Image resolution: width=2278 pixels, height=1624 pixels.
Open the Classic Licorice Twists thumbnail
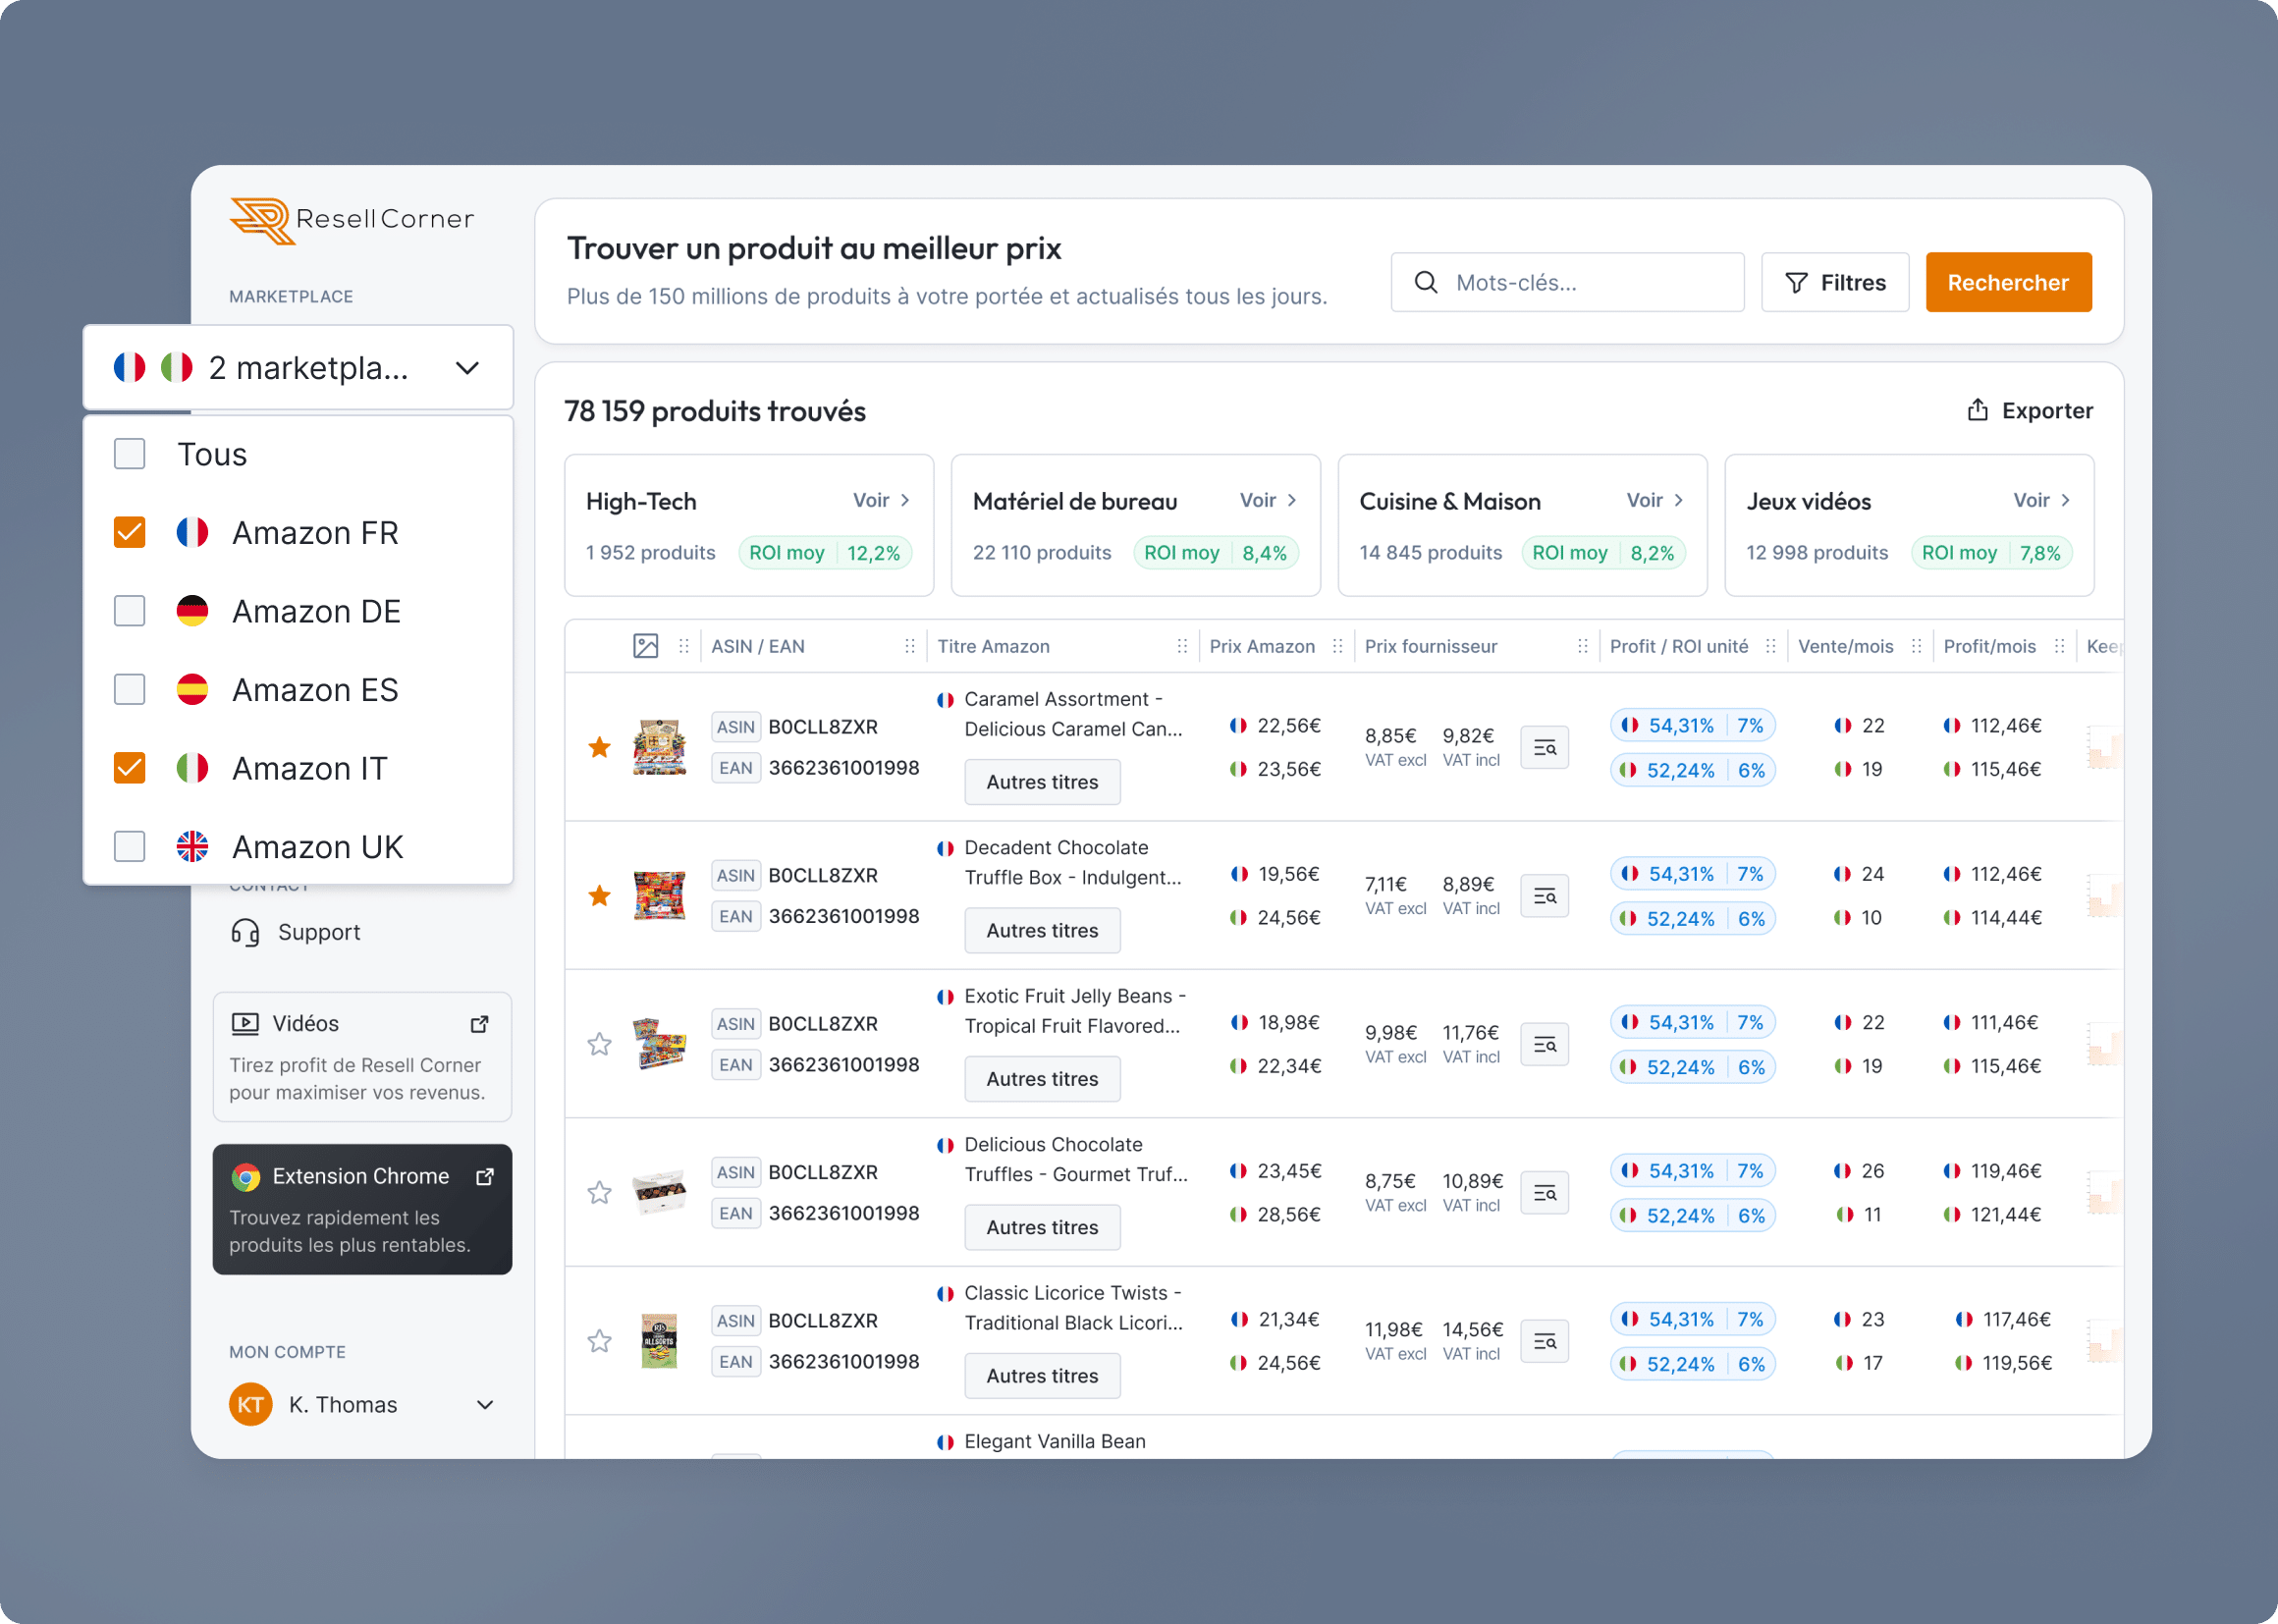pos(659,1341)
